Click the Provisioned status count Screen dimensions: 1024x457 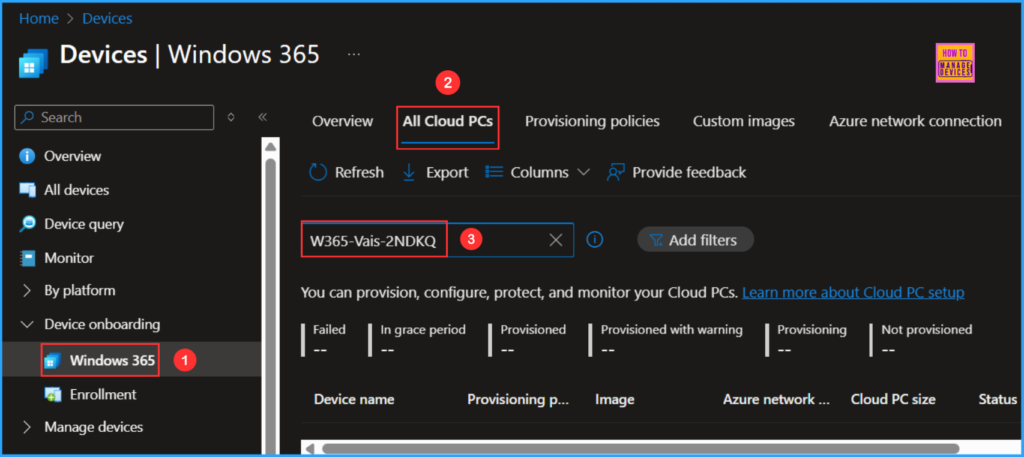click(508, 350)
